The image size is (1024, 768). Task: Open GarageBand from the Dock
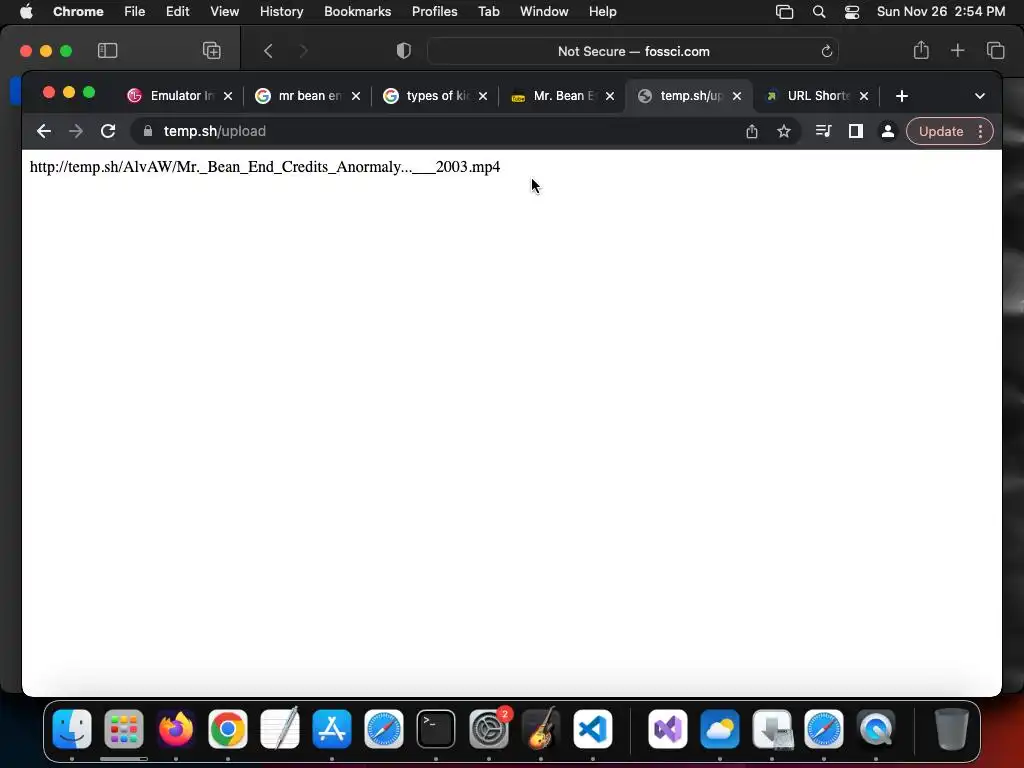[x=541, y=729]
